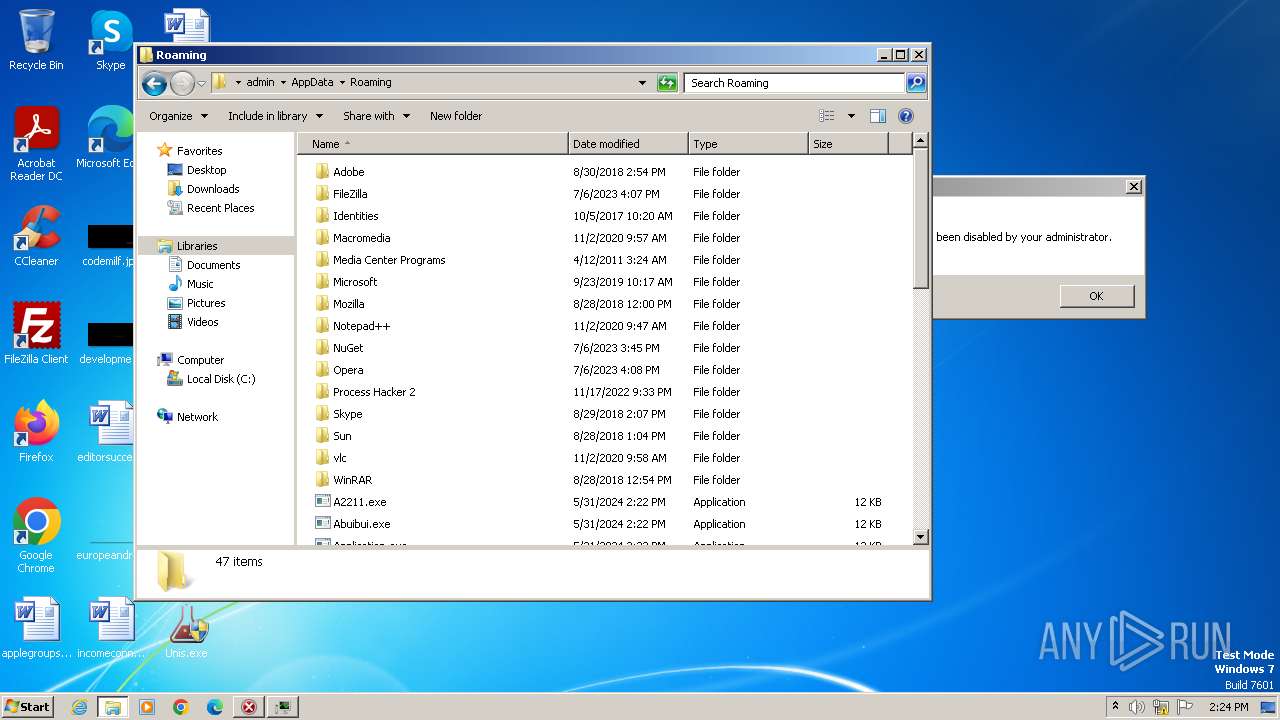Viewport: 1280px width, 720px height.
Task: Click the Internet Explorer taskbar icon
Action: tap(79, 707)
